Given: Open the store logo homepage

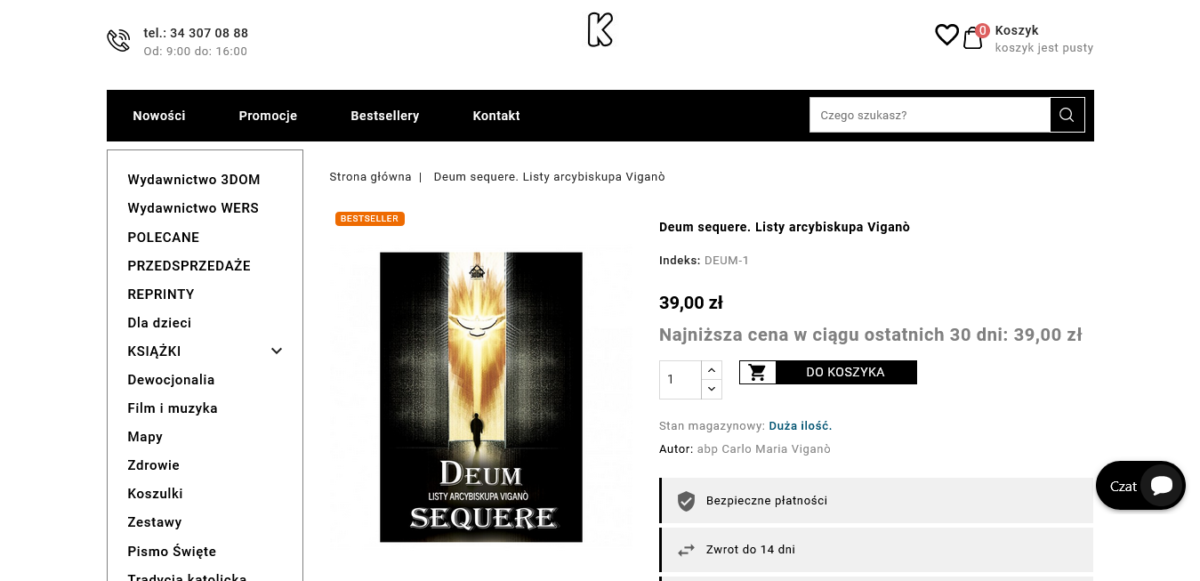Looking at the screenshot, I should [x=600, y=29].
